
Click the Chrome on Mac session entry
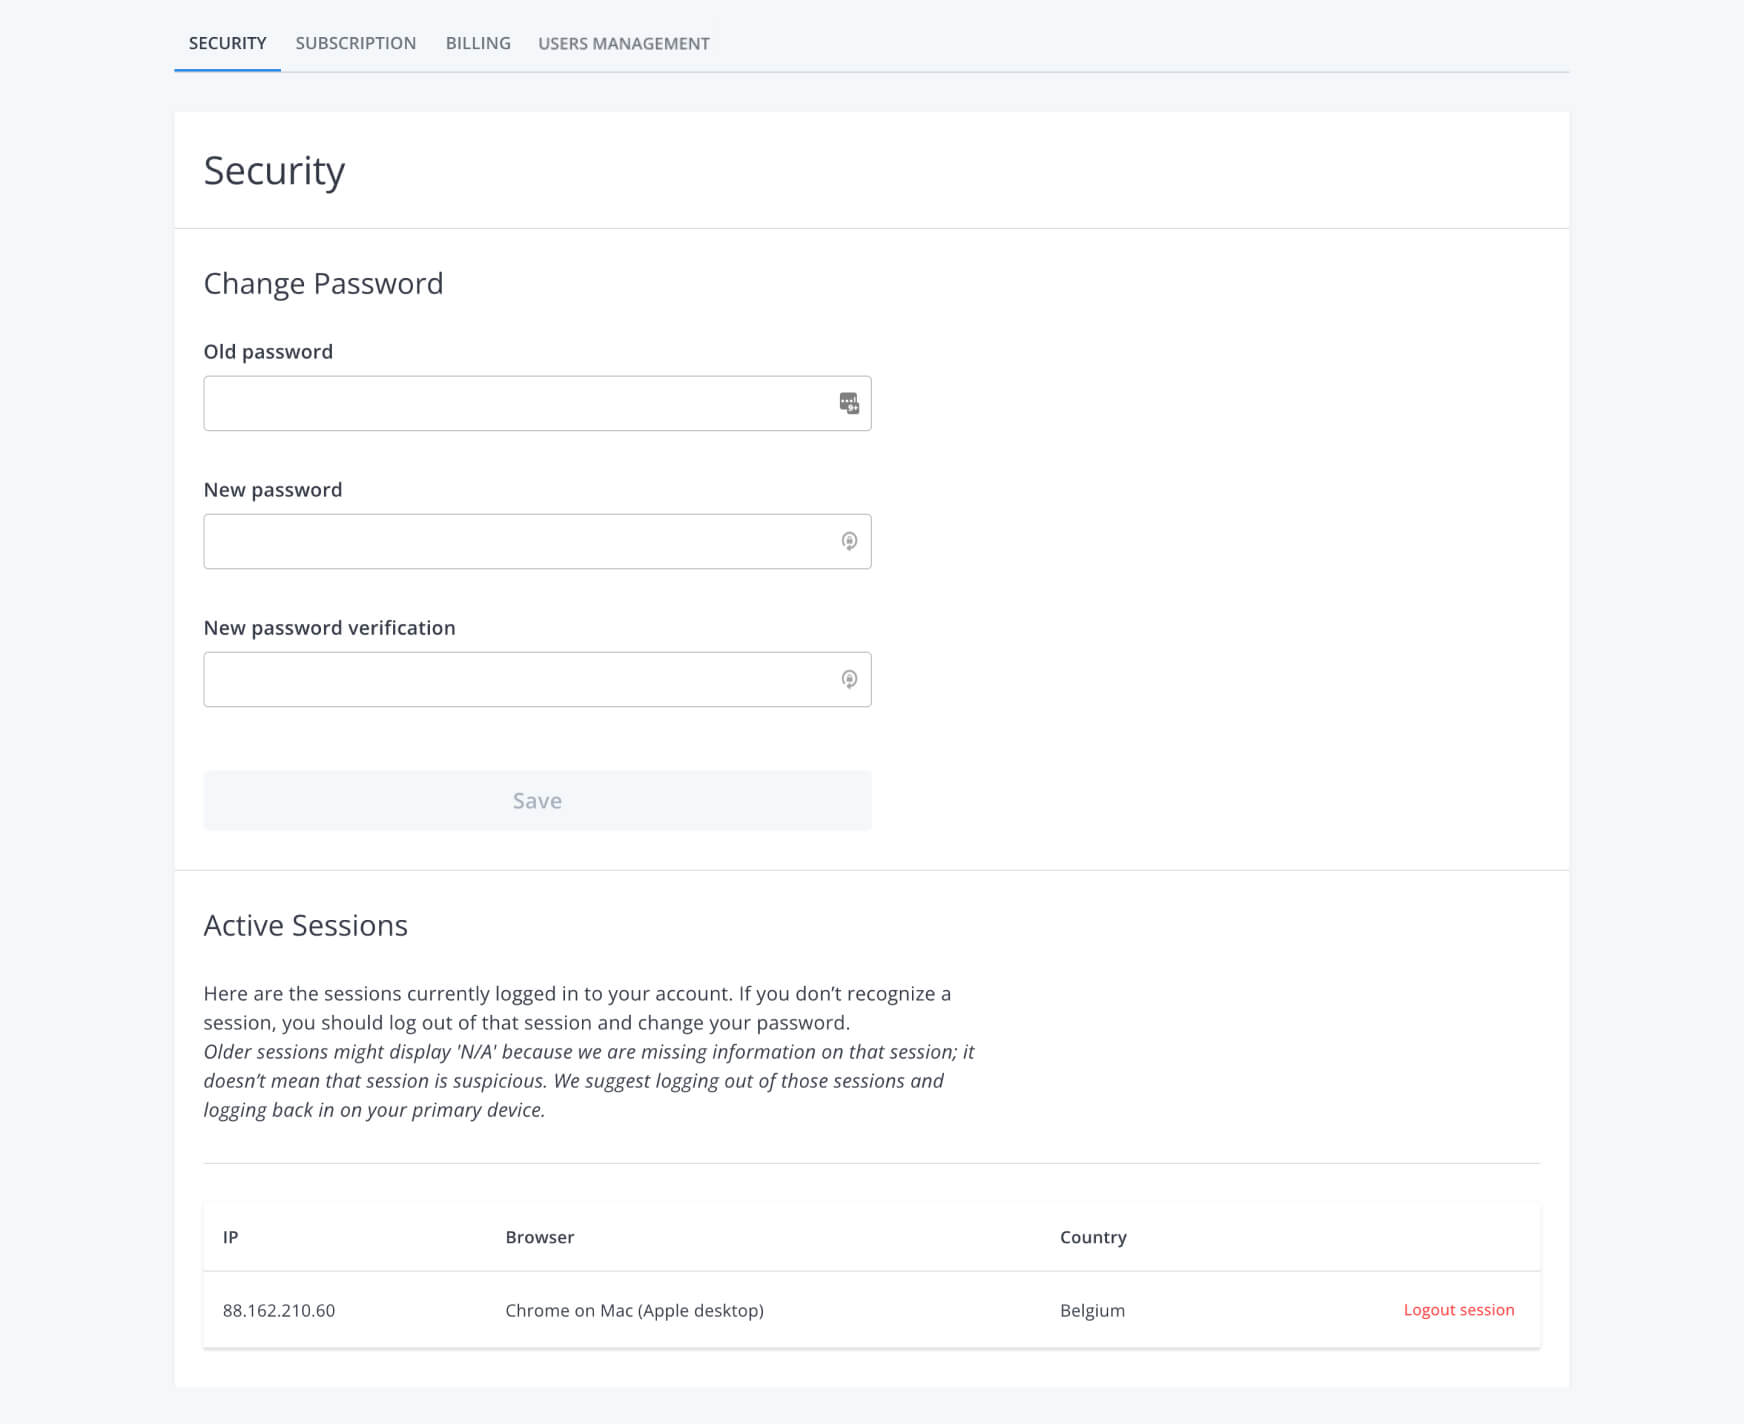634,1310
